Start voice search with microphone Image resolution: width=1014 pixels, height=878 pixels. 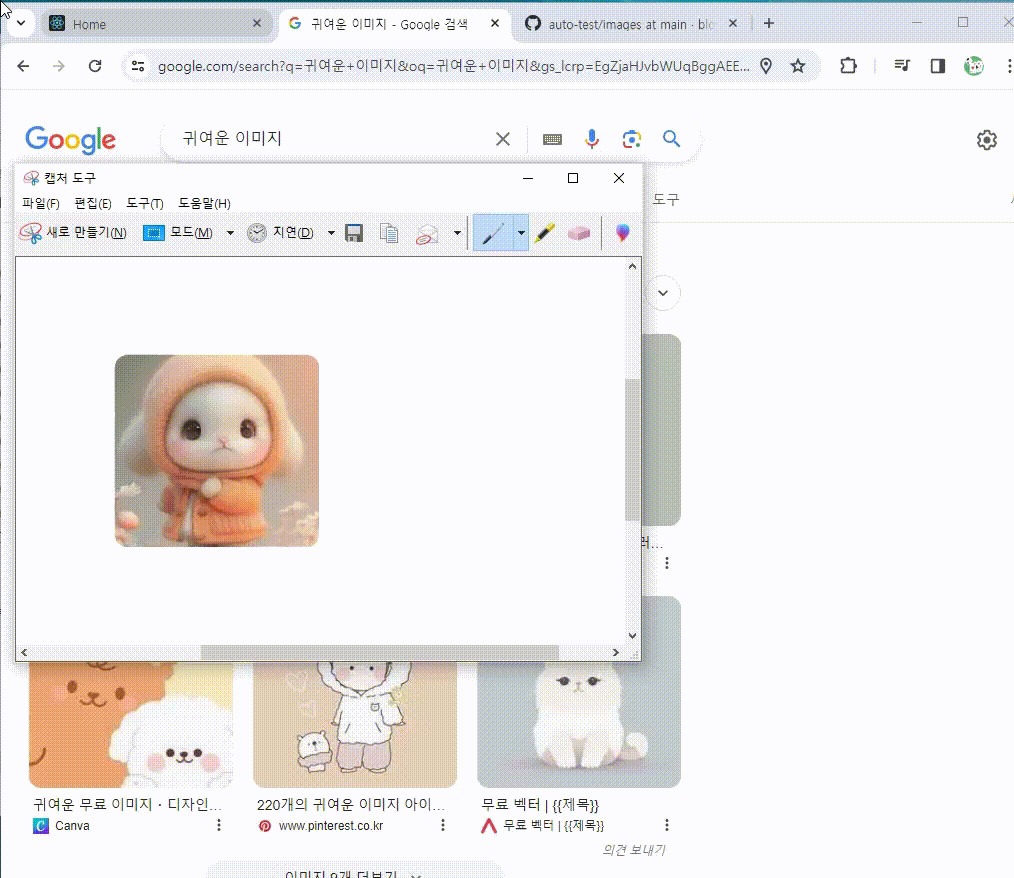(x=592, y=139)
